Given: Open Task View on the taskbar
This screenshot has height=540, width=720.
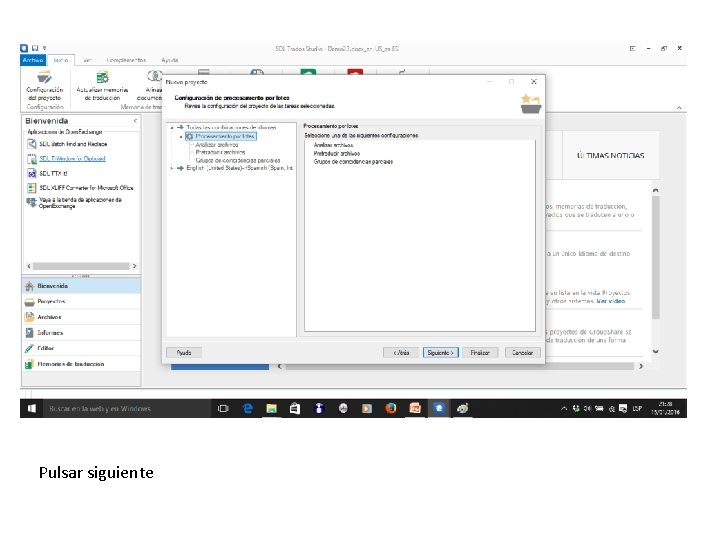Looking at the screenshot, I should pos(223,408).
